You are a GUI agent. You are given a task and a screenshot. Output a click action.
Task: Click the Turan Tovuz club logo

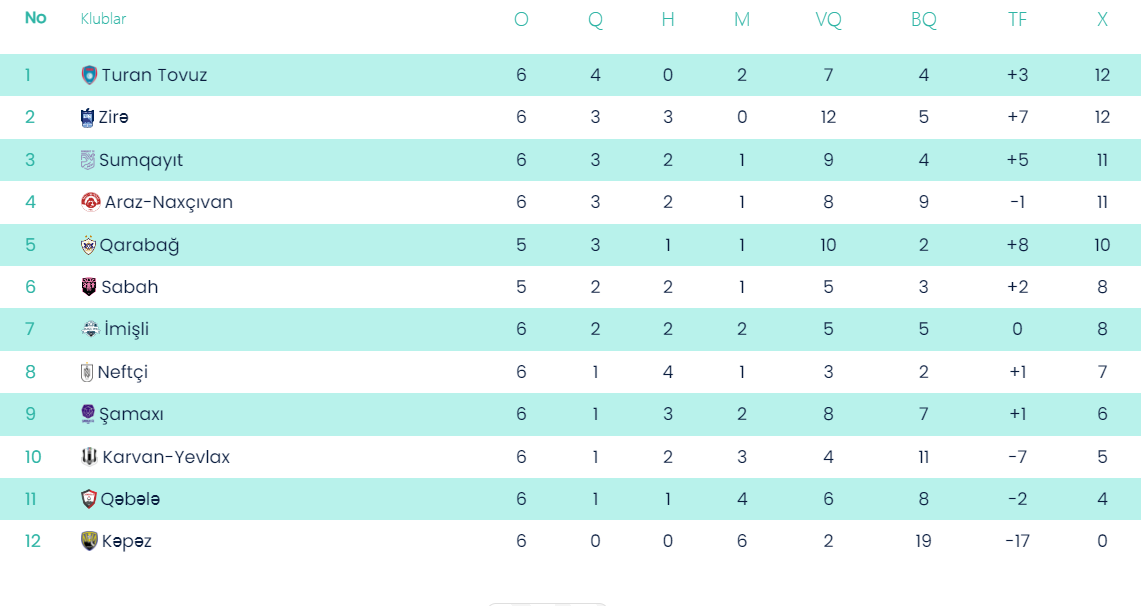[89, 75]
